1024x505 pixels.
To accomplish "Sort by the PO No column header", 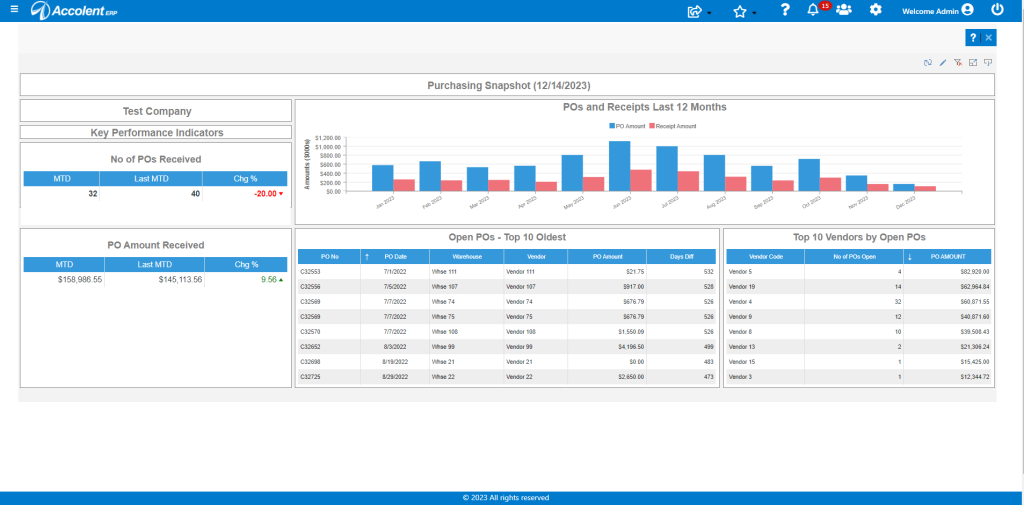I will pyautogui.click(x=329, y=257).
